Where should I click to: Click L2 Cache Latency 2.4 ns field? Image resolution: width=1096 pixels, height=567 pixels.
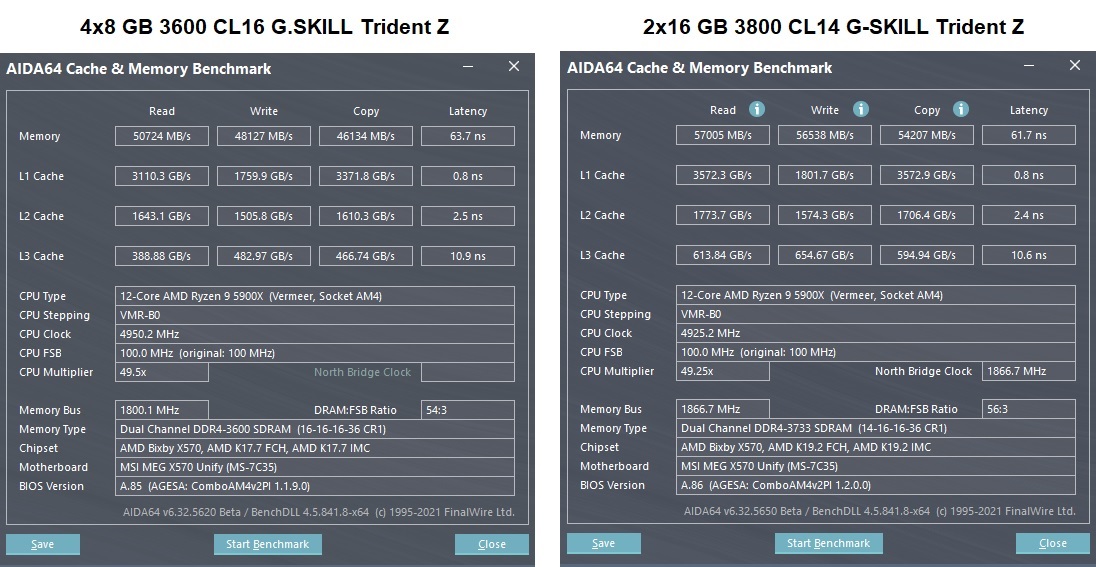point(1029,215)
